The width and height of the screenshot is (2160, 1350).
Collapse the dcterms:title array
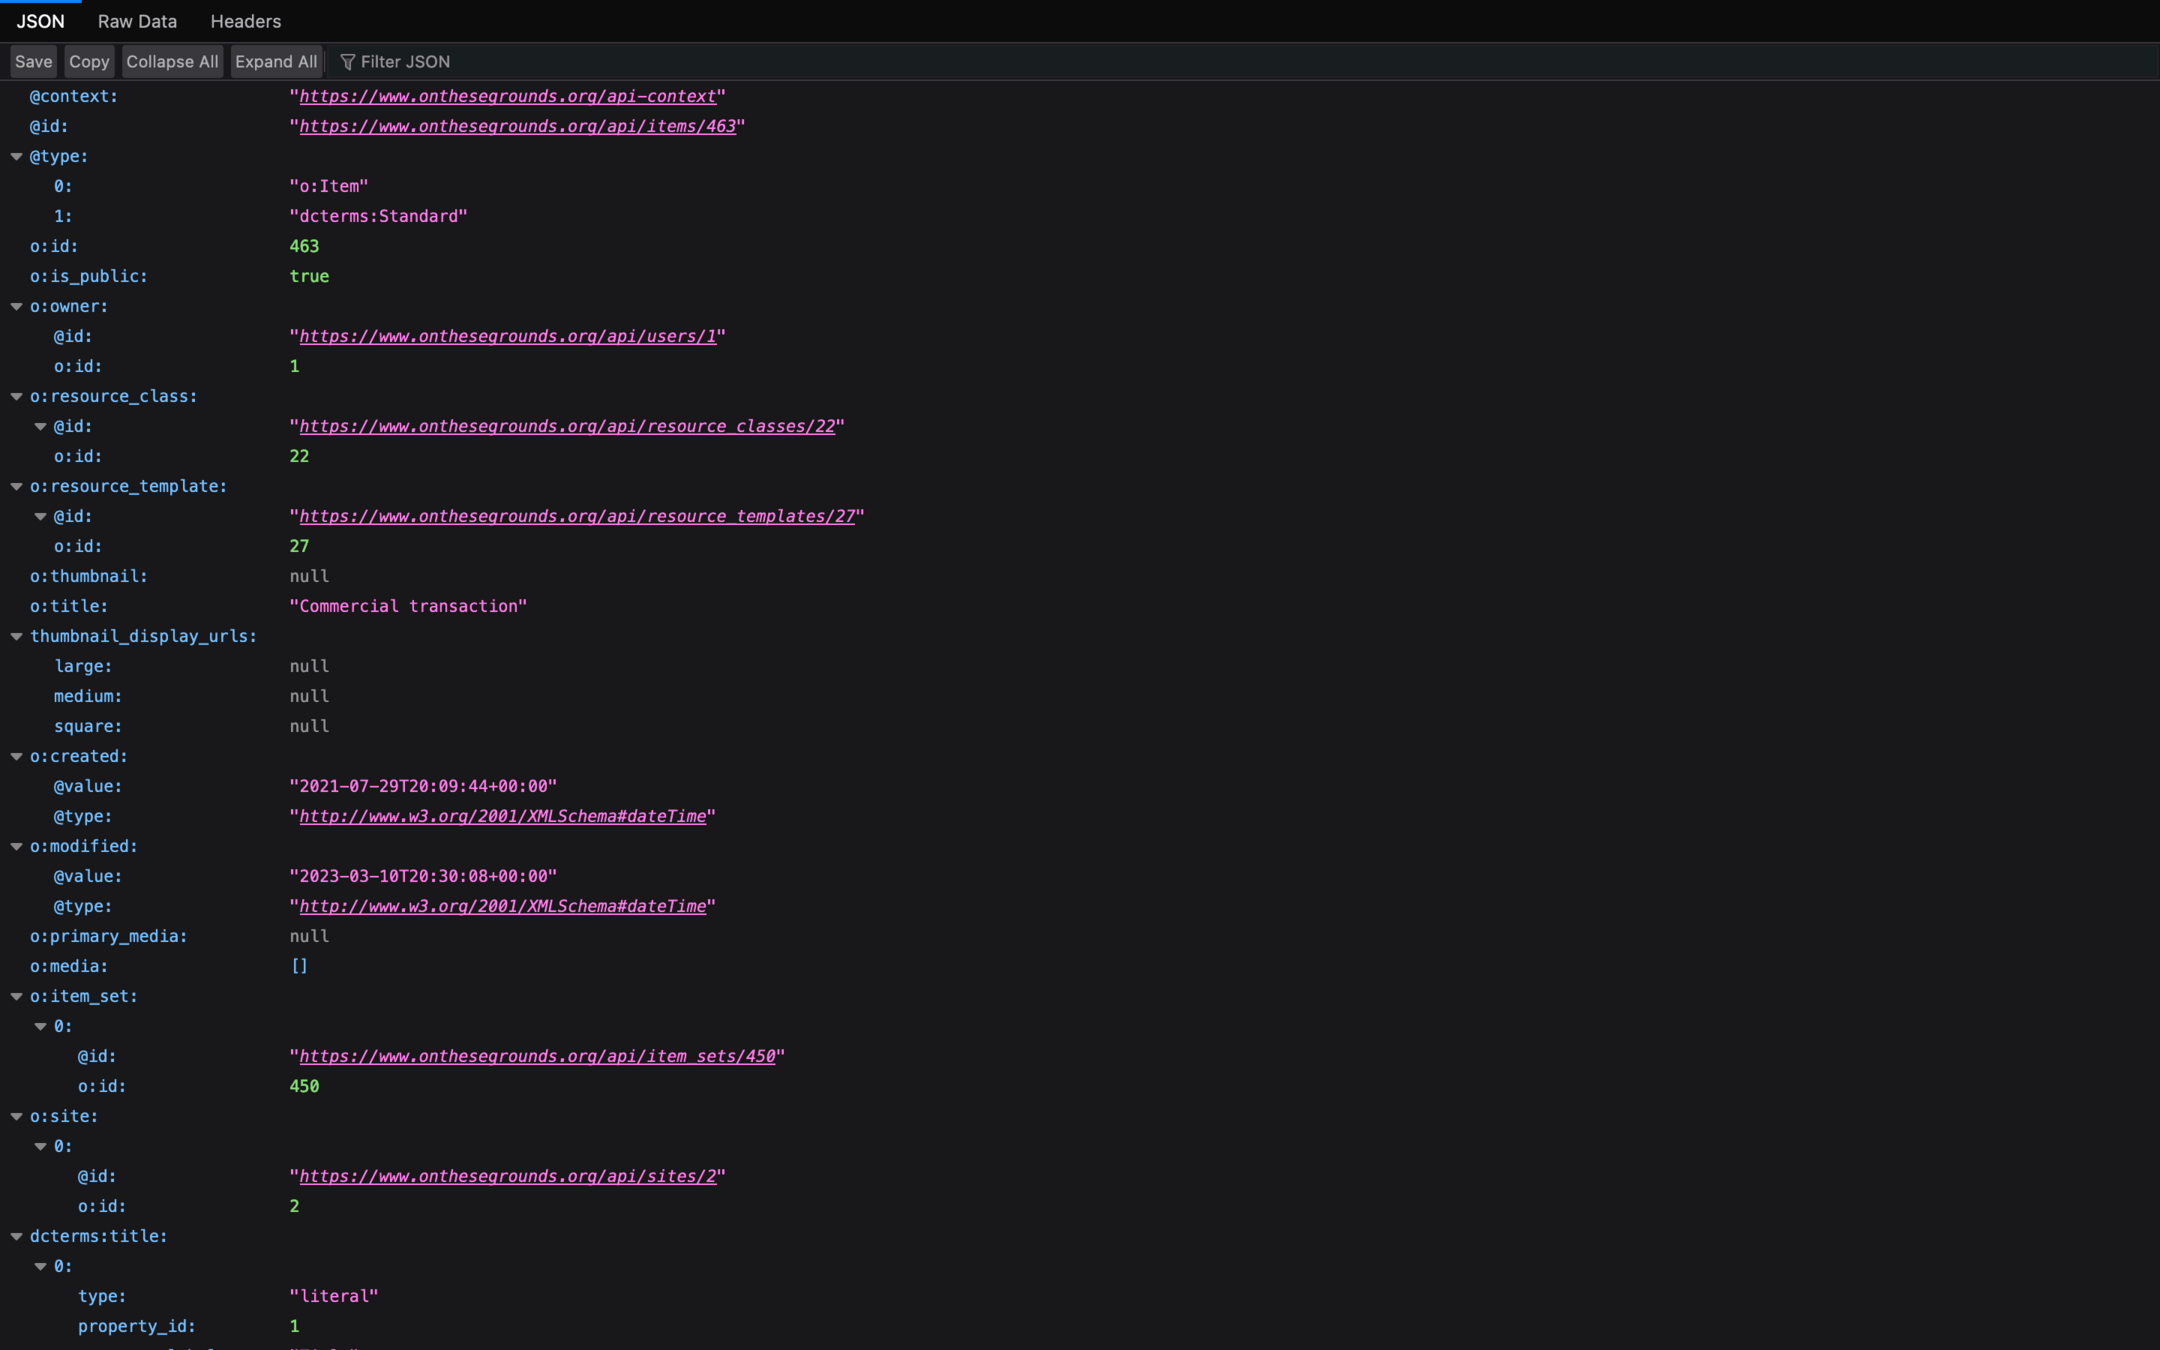tap(17, 1236)
